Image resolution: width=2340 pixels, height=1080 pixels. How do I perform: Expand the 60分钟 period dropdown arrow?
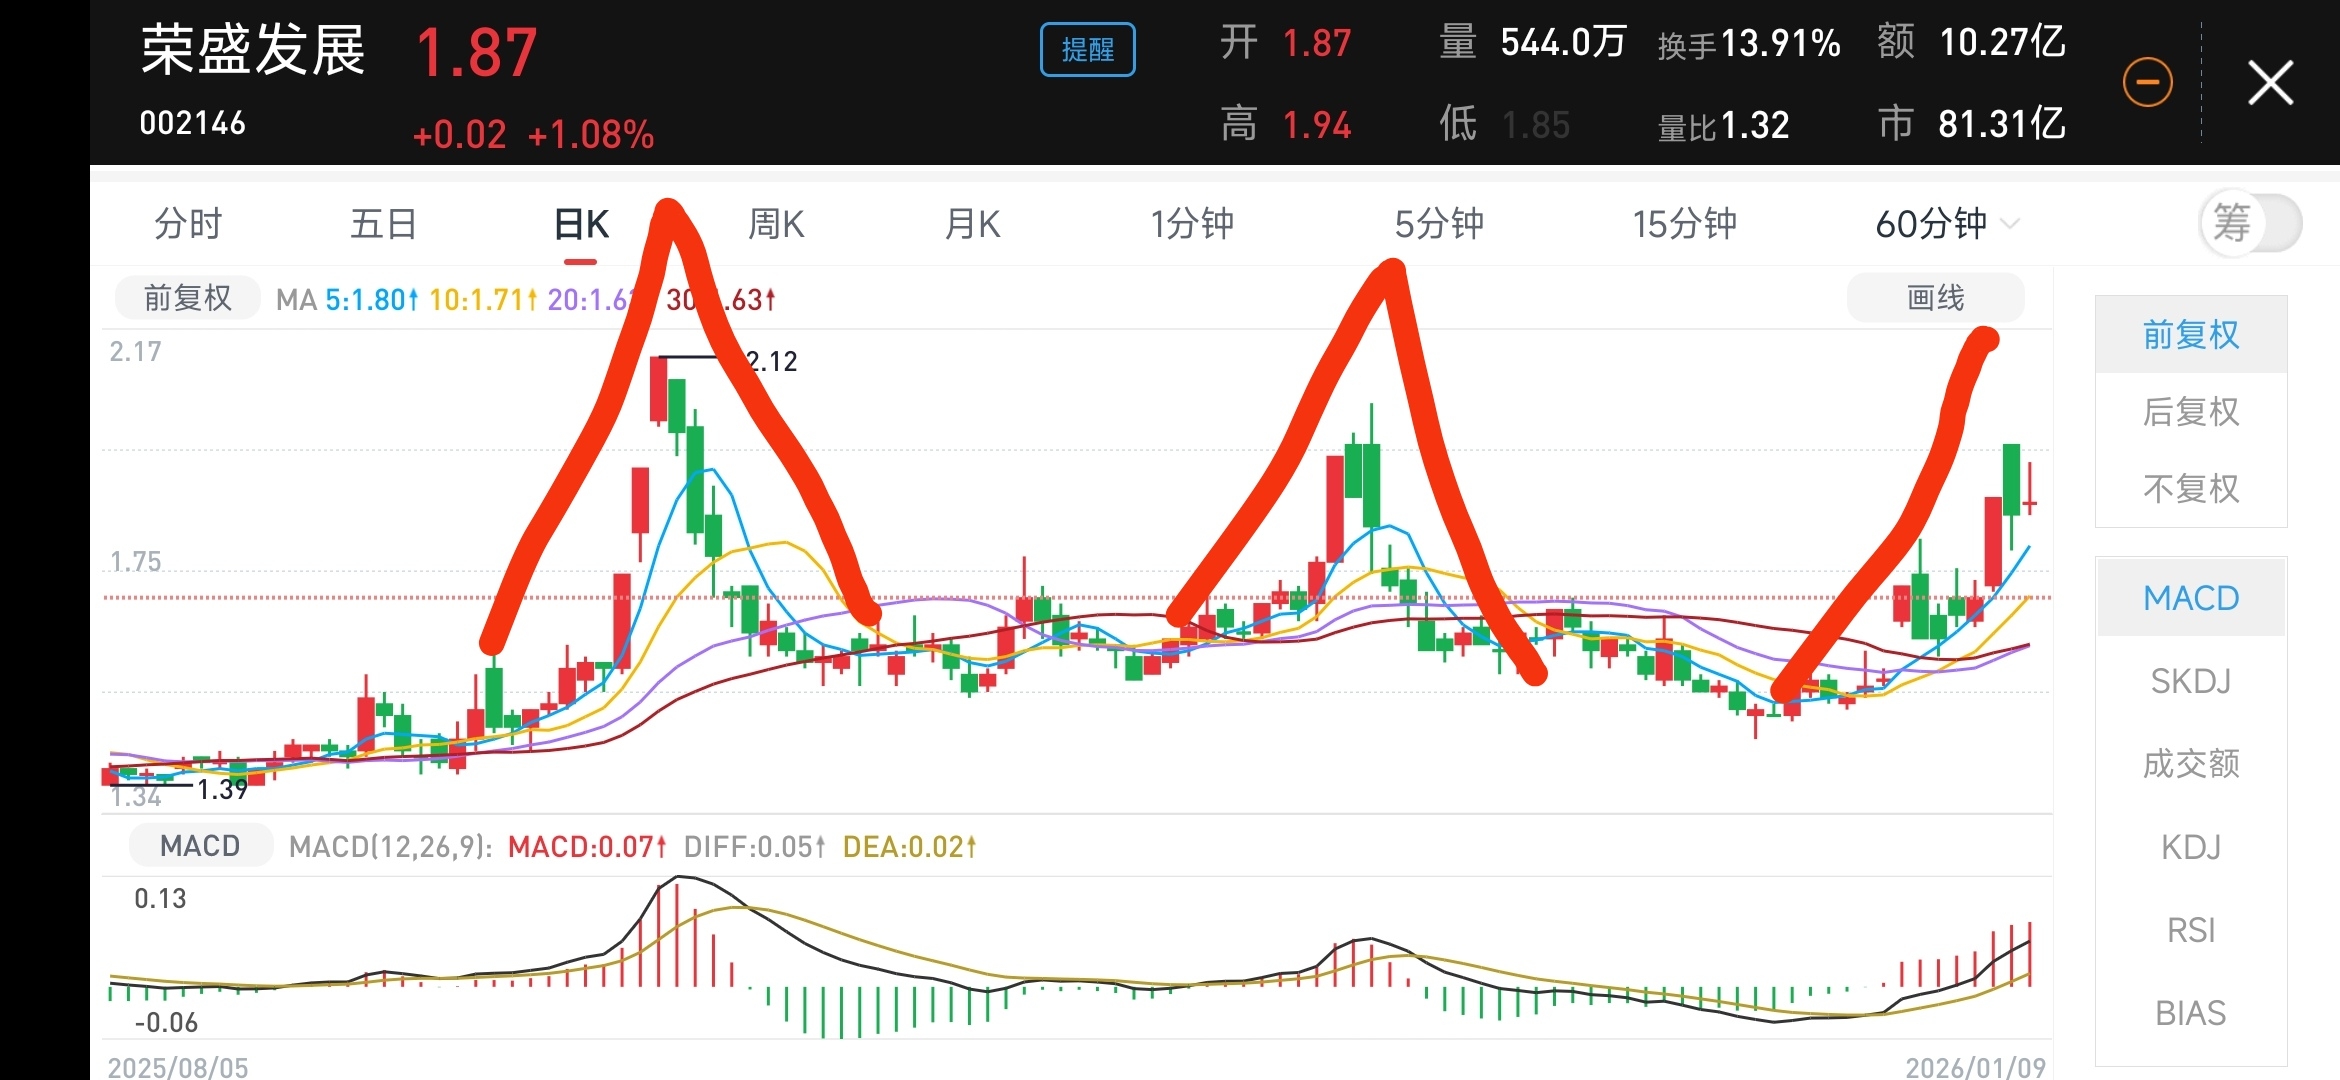coord(2010,224)
